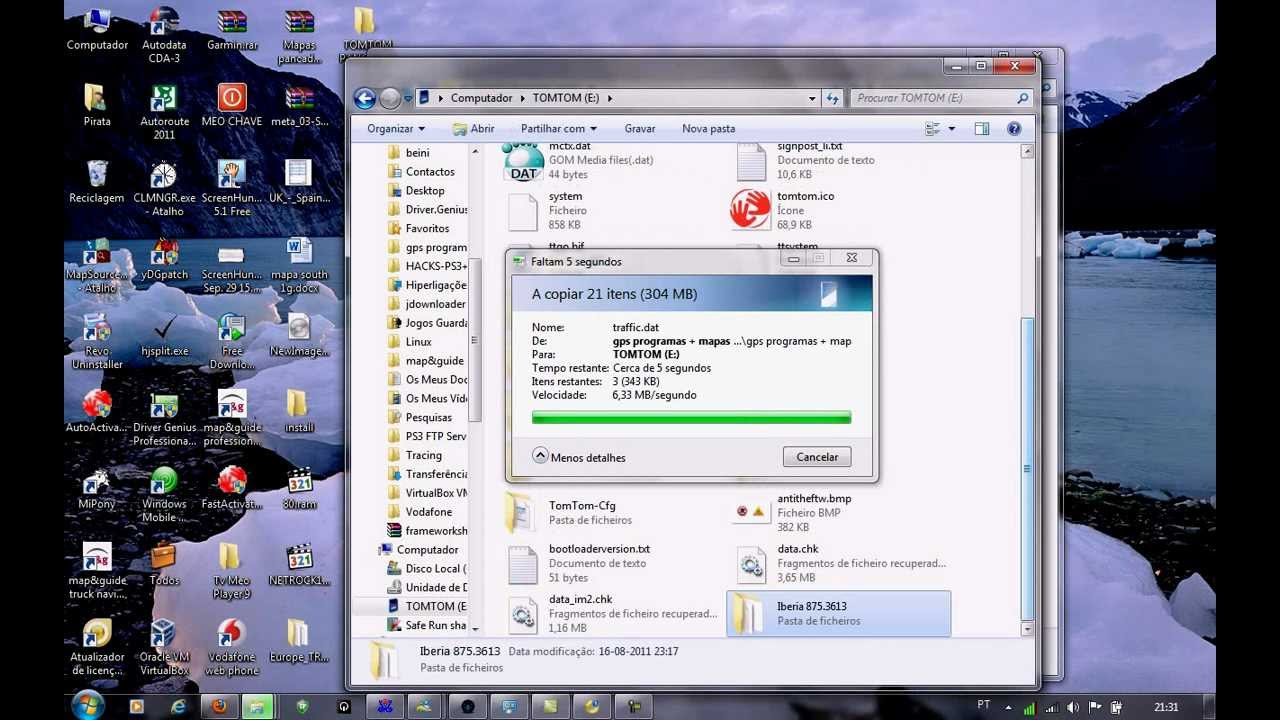Select the mapa south 1g.docx file
The height and width of the screenshot is (720, 1280).
point(299,264)
